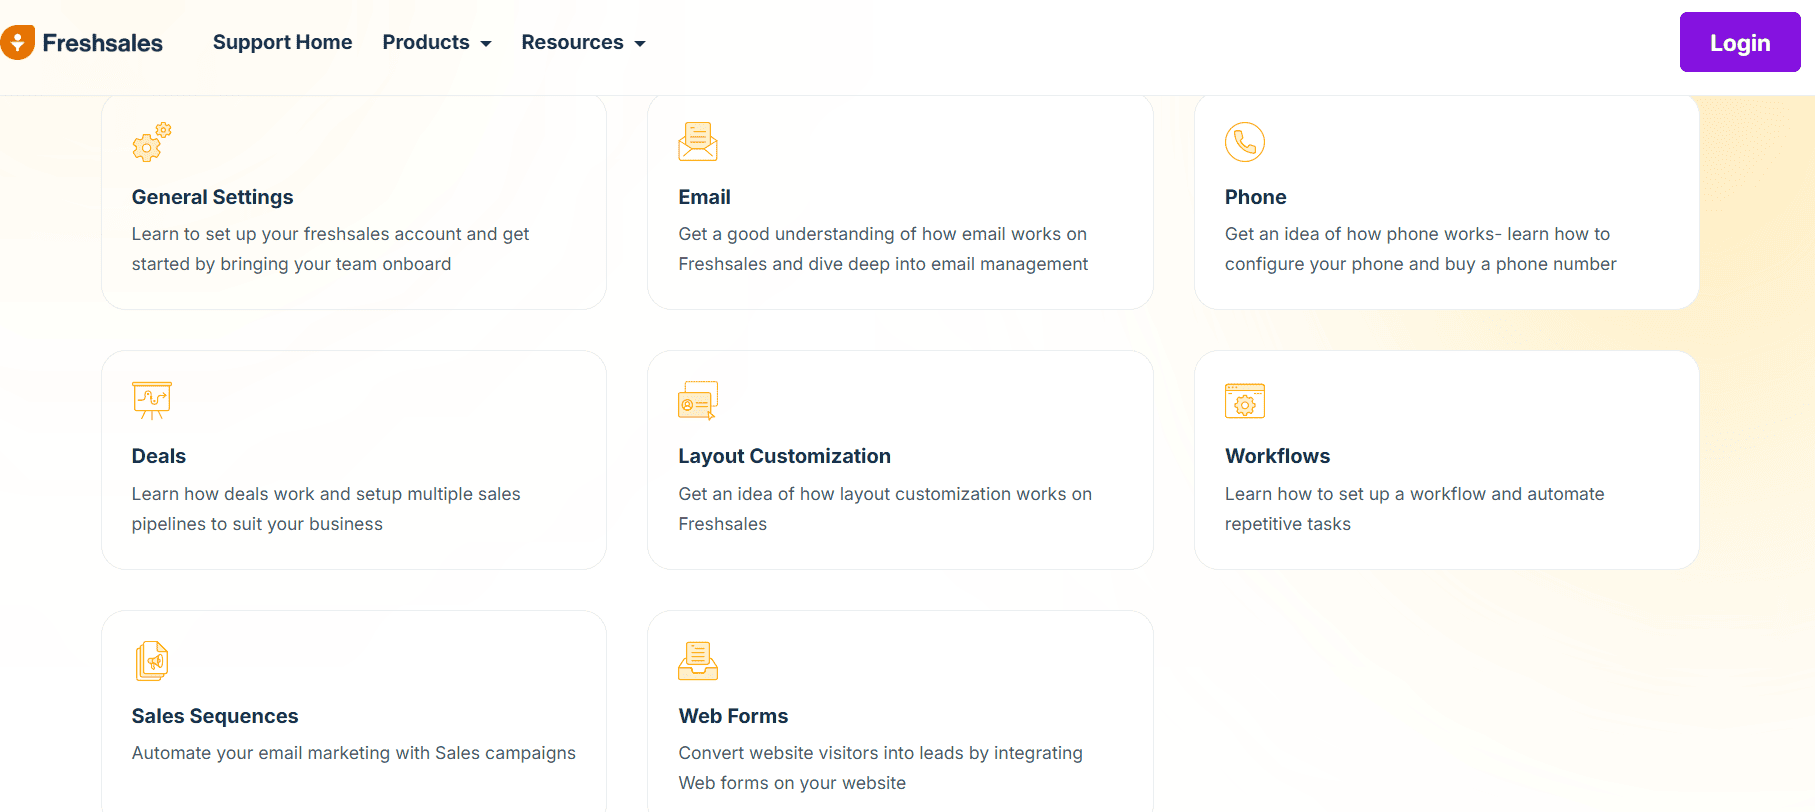Open the Deals category heading

pos(158,456)
